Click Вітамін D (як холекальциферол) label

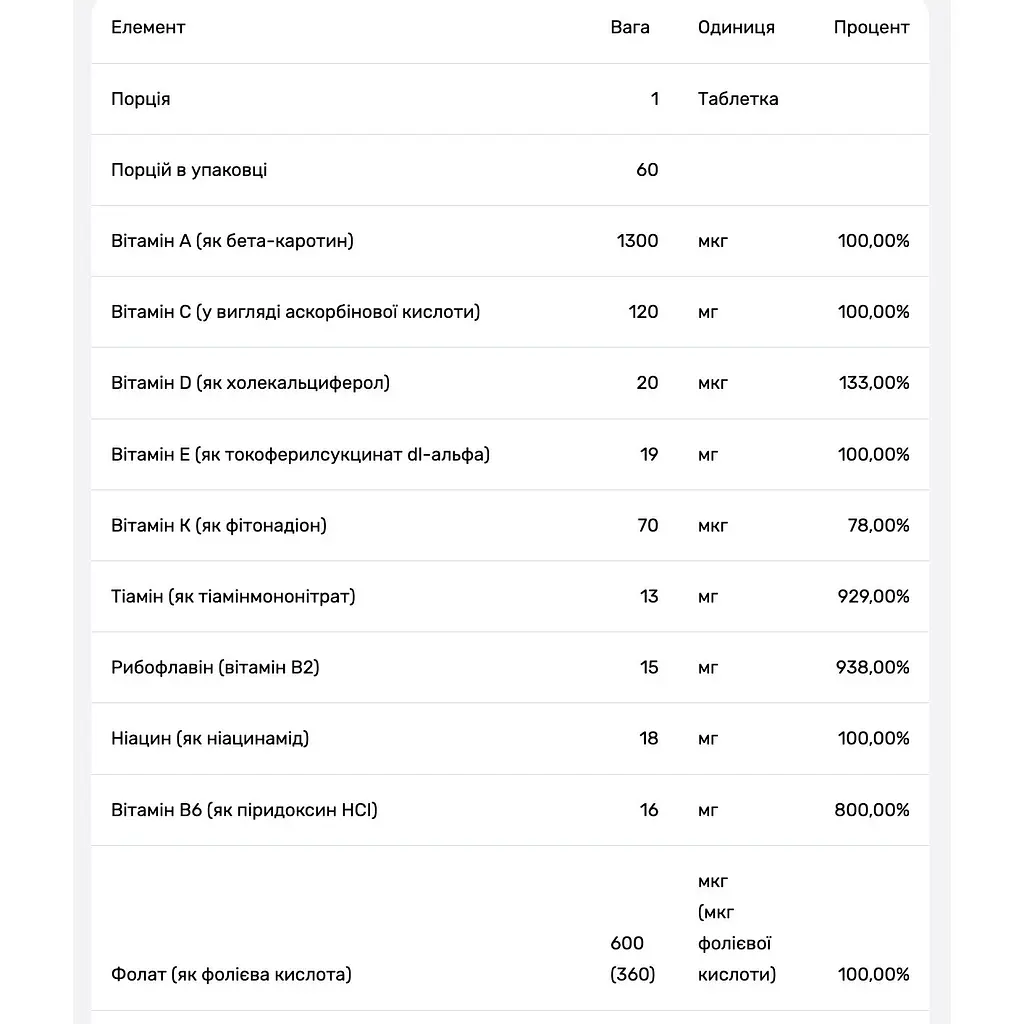coord(250,383)
